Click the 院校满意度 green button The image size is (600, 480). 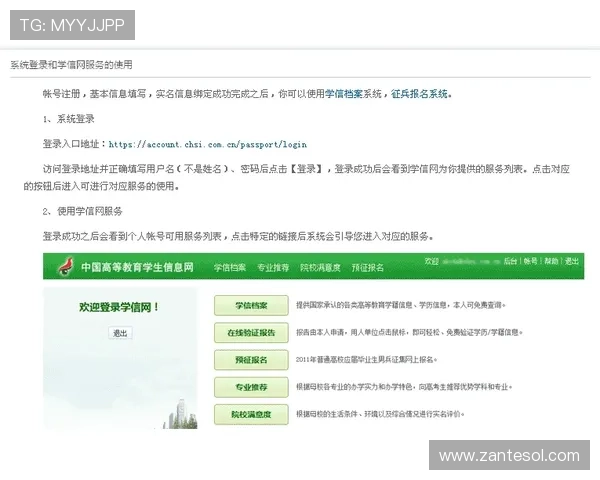click(x=251, y=415)
